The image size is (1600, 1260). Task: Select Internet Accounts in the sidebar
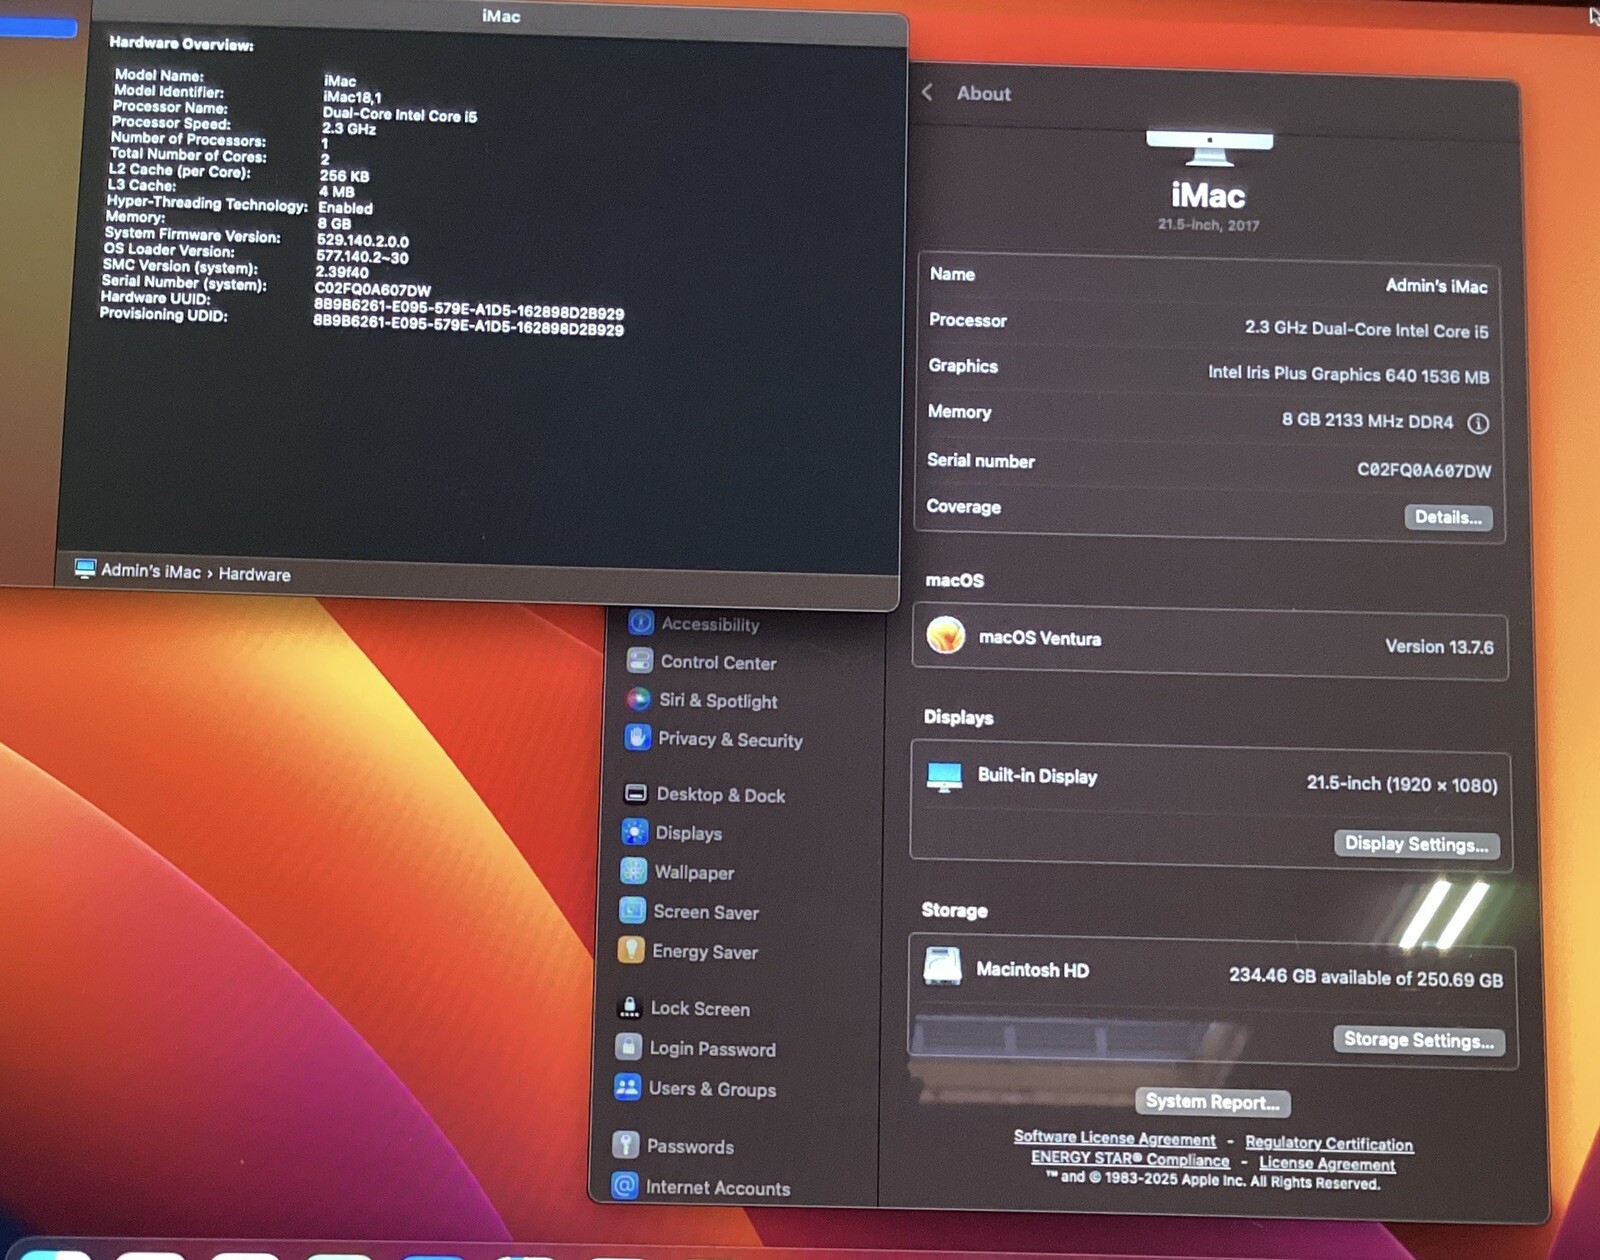[717, 1188]
